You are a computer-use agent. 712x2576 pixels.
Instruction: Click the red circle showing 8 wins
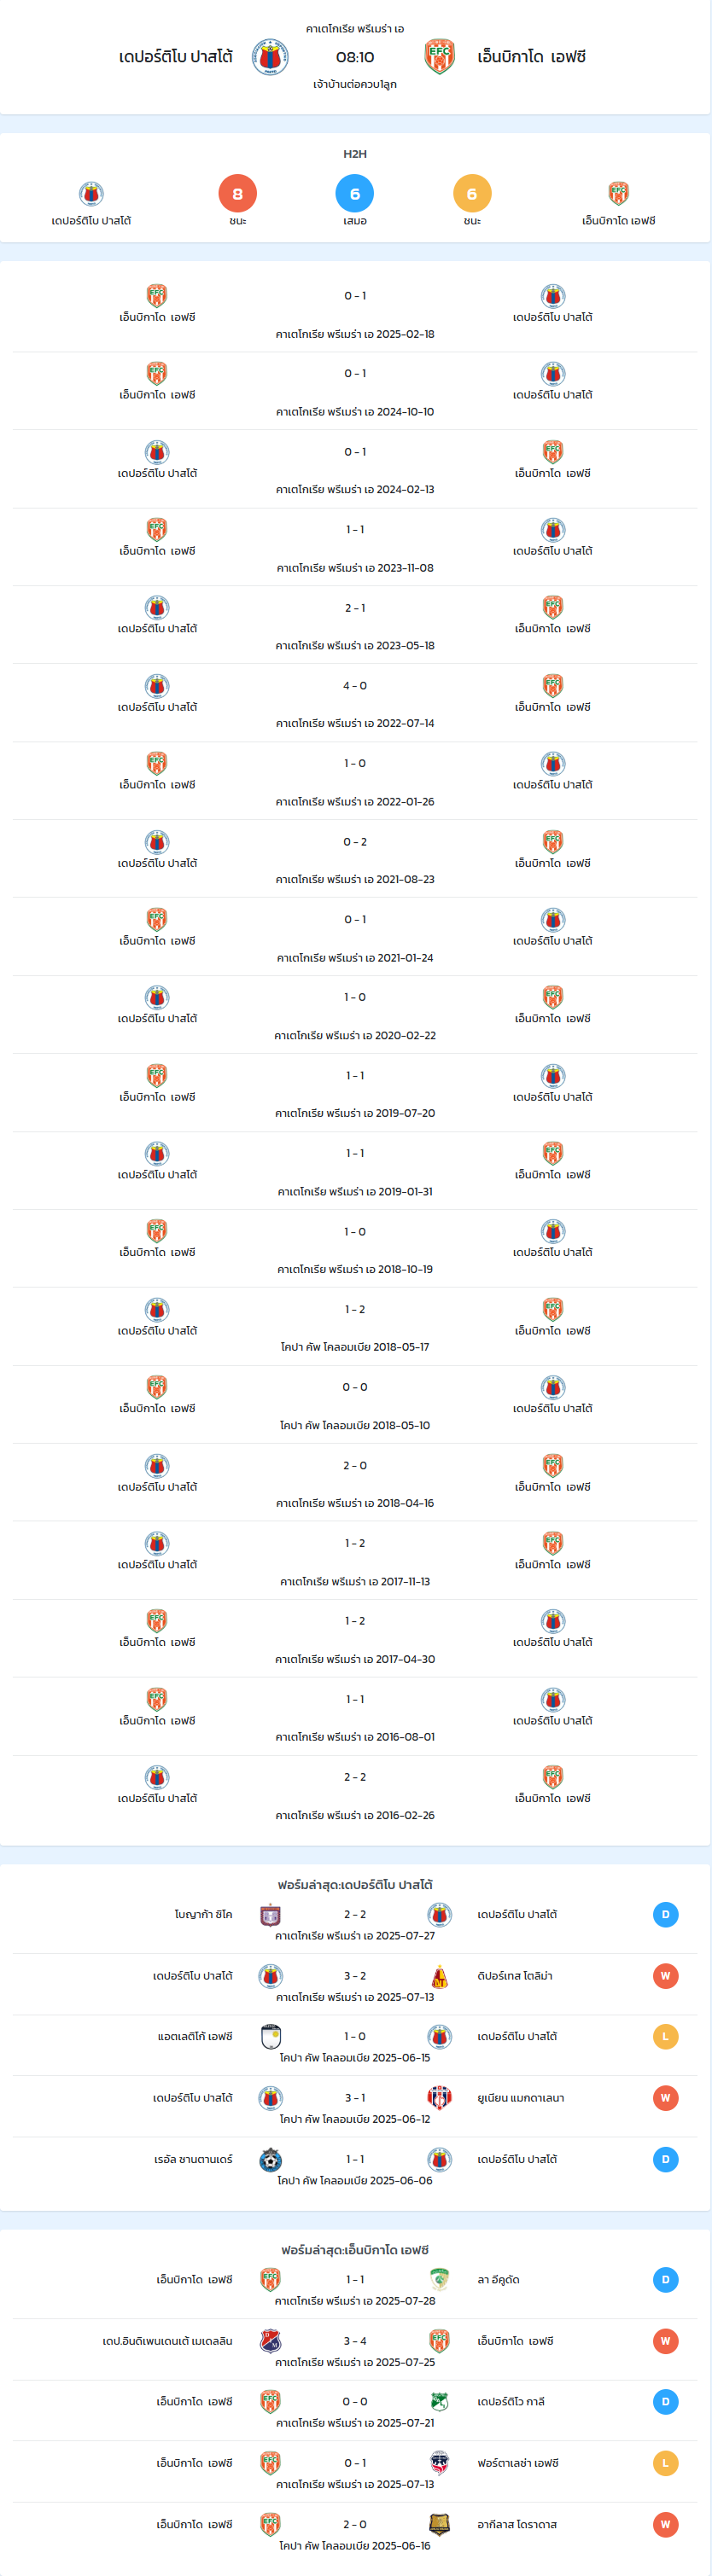pos(238,193)
